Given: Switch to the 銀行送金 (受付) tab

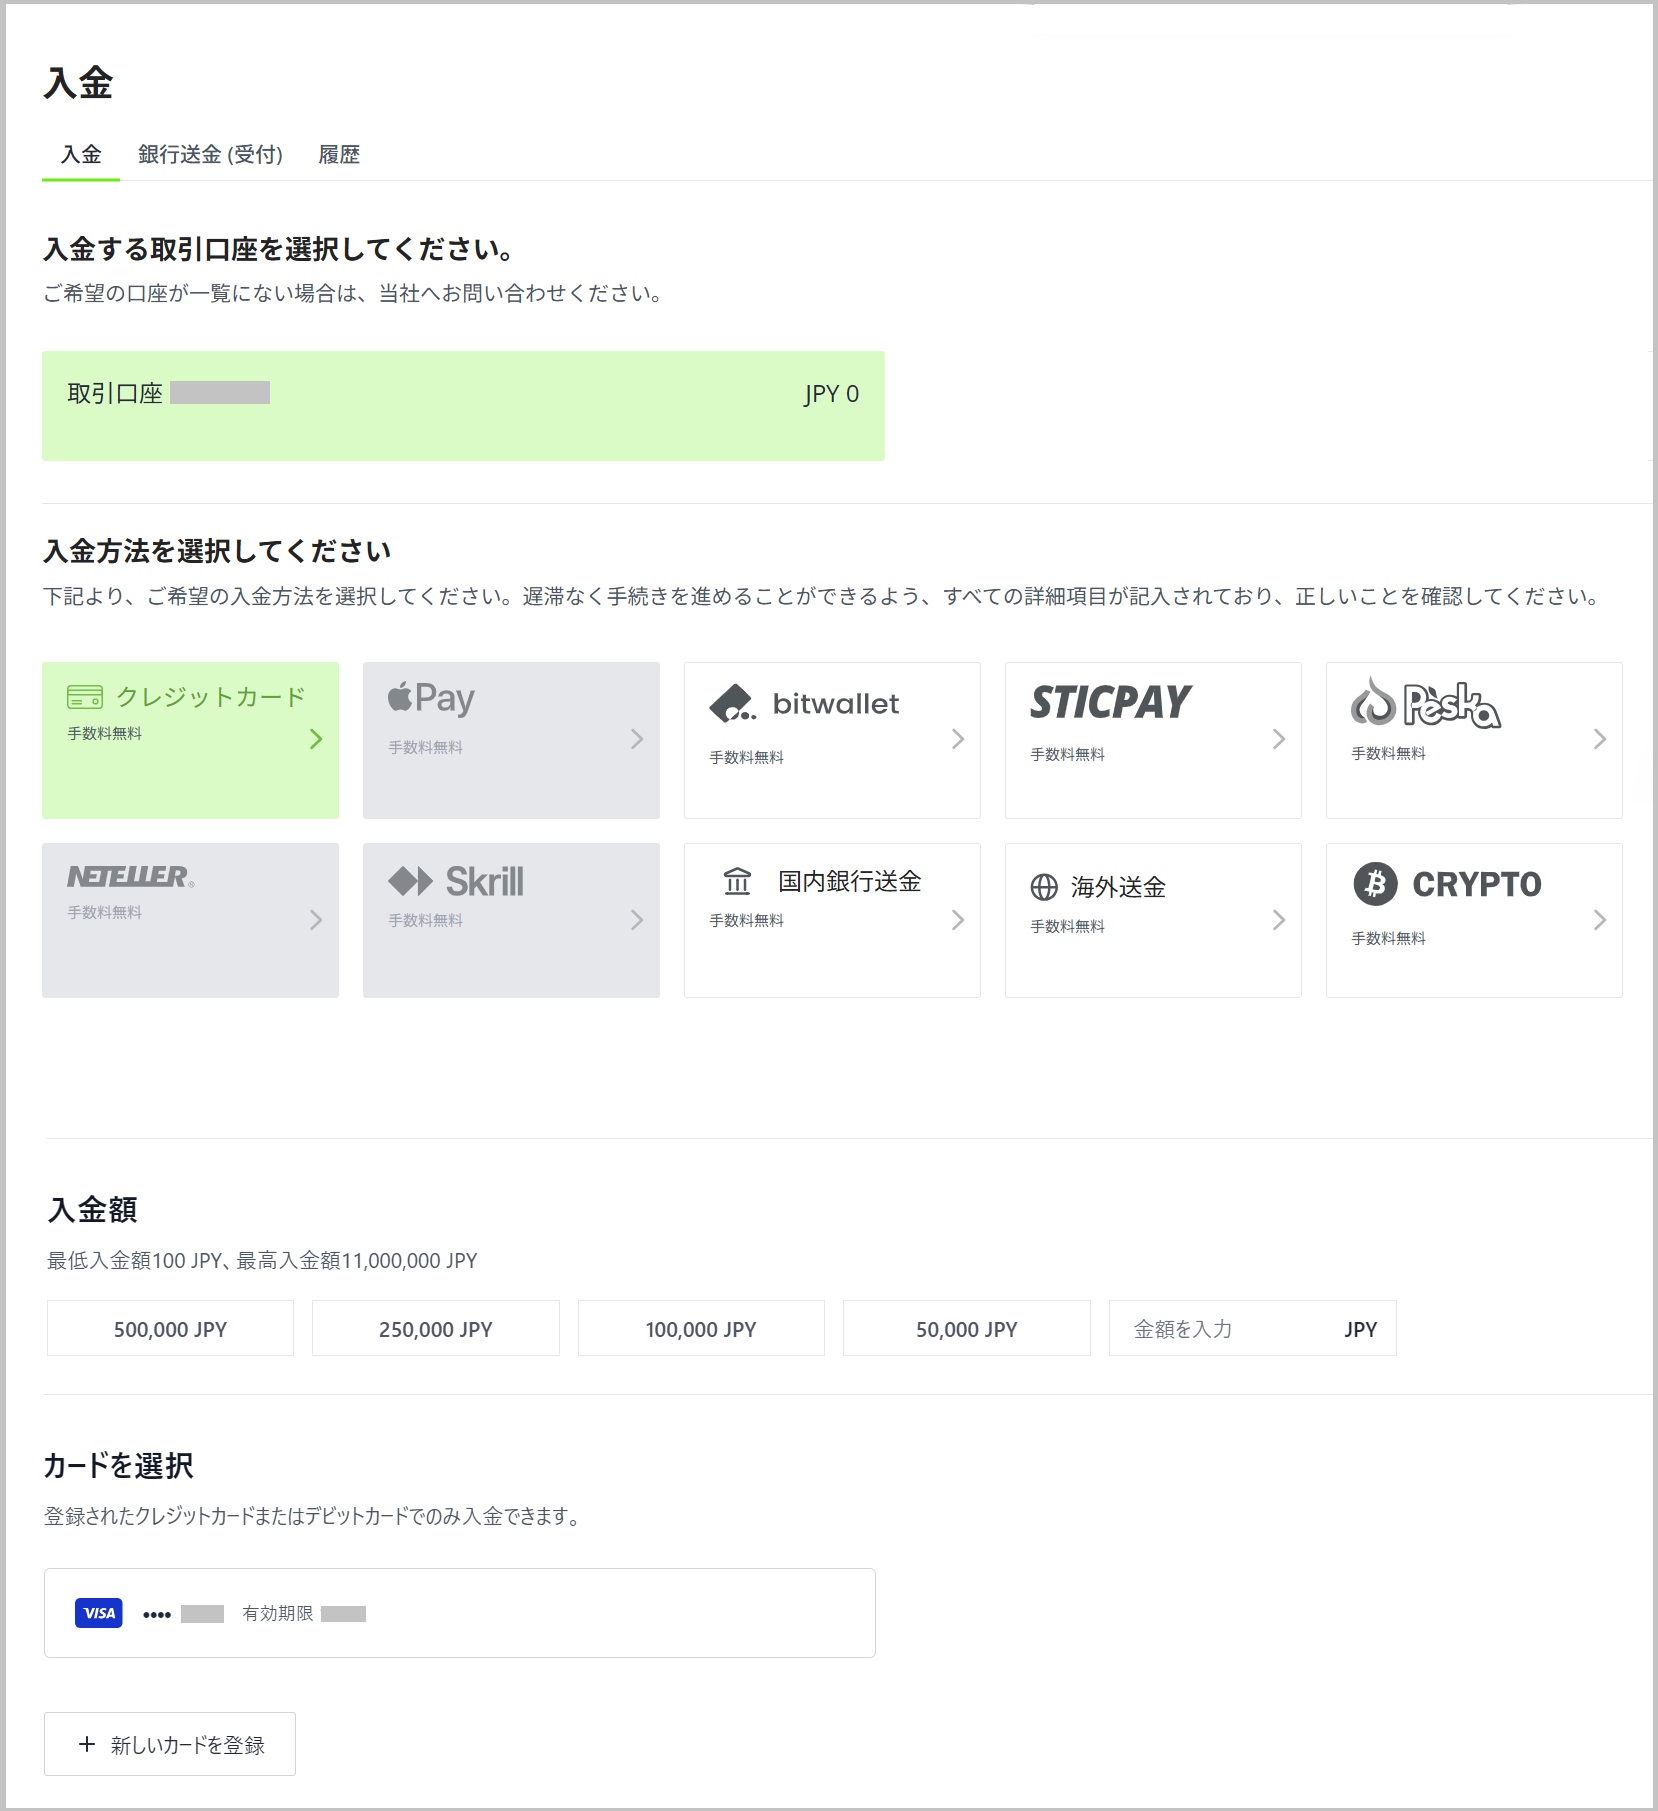Looking at the screenshot, I should [210, 155].
